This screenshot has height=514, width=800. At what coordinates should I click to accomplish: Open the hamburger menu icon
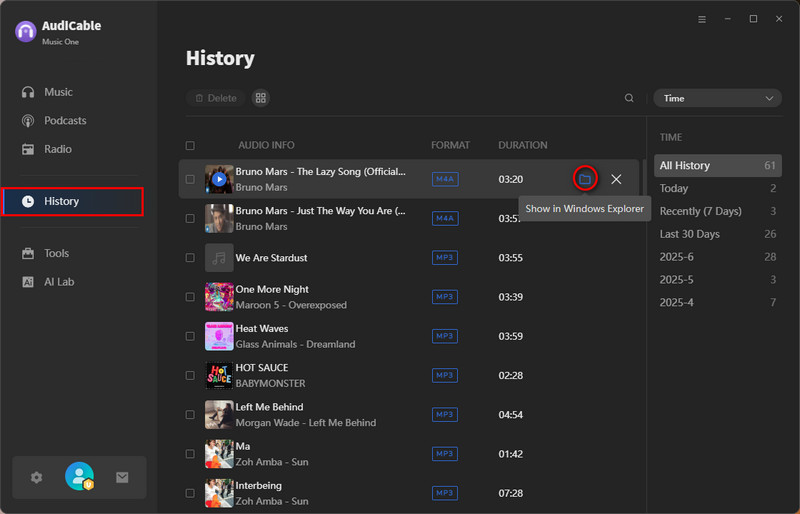702,19
